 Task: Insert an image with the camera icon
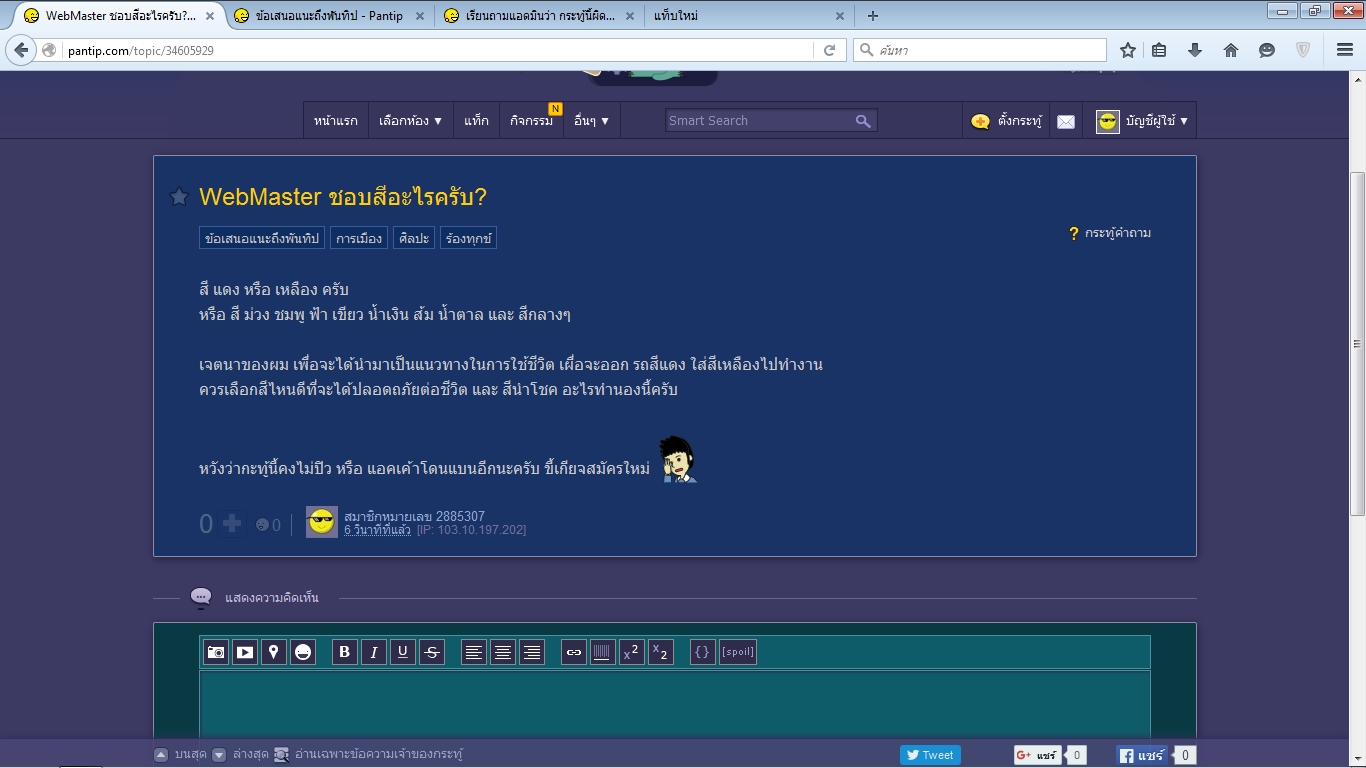coord(216,653)
